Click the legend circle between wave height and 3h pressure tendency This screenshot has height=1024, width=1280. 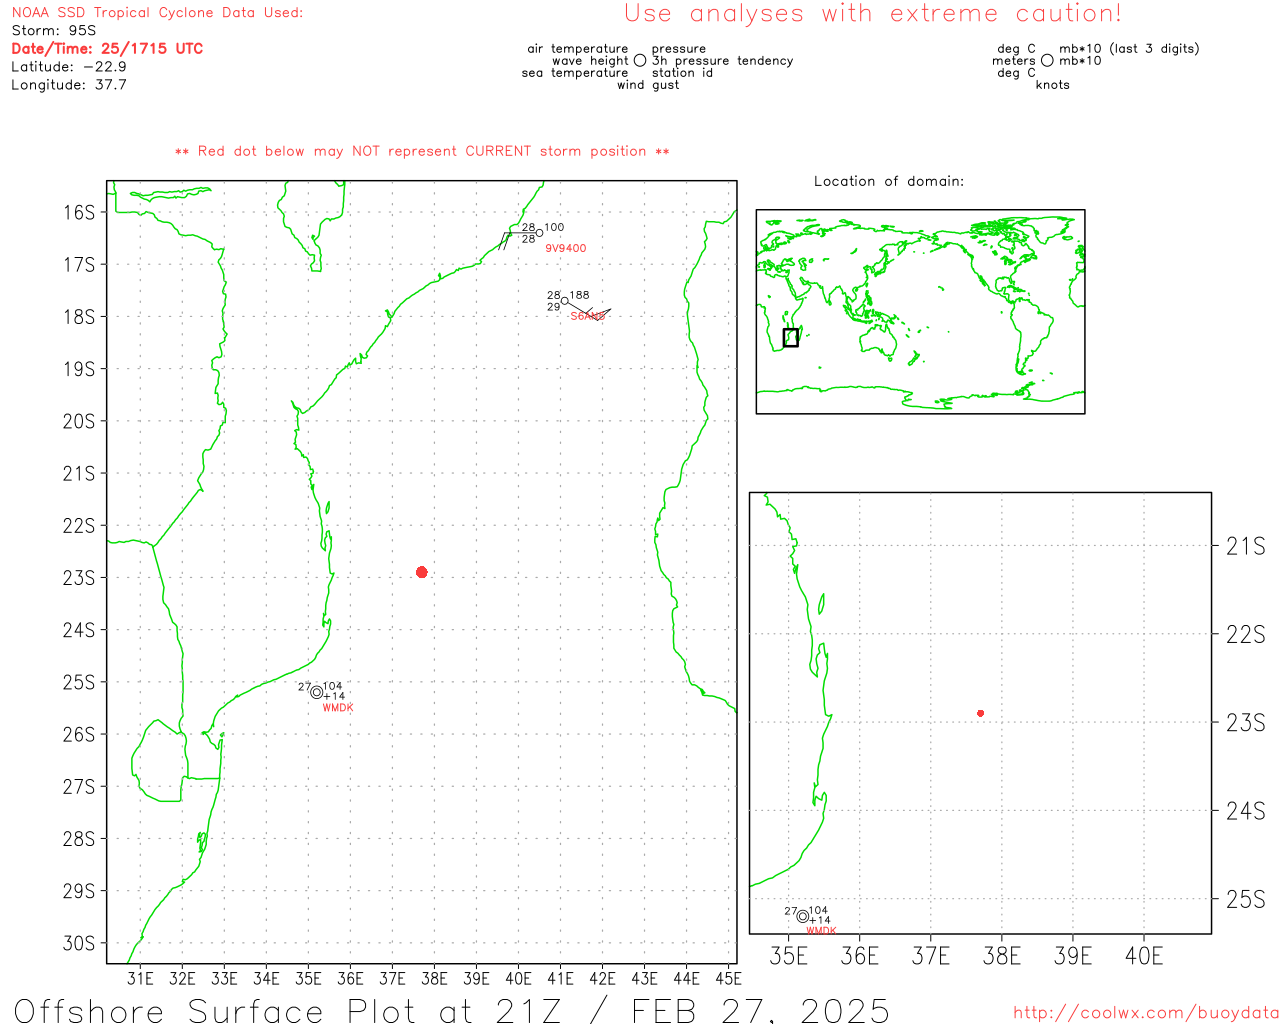(640, 61)
